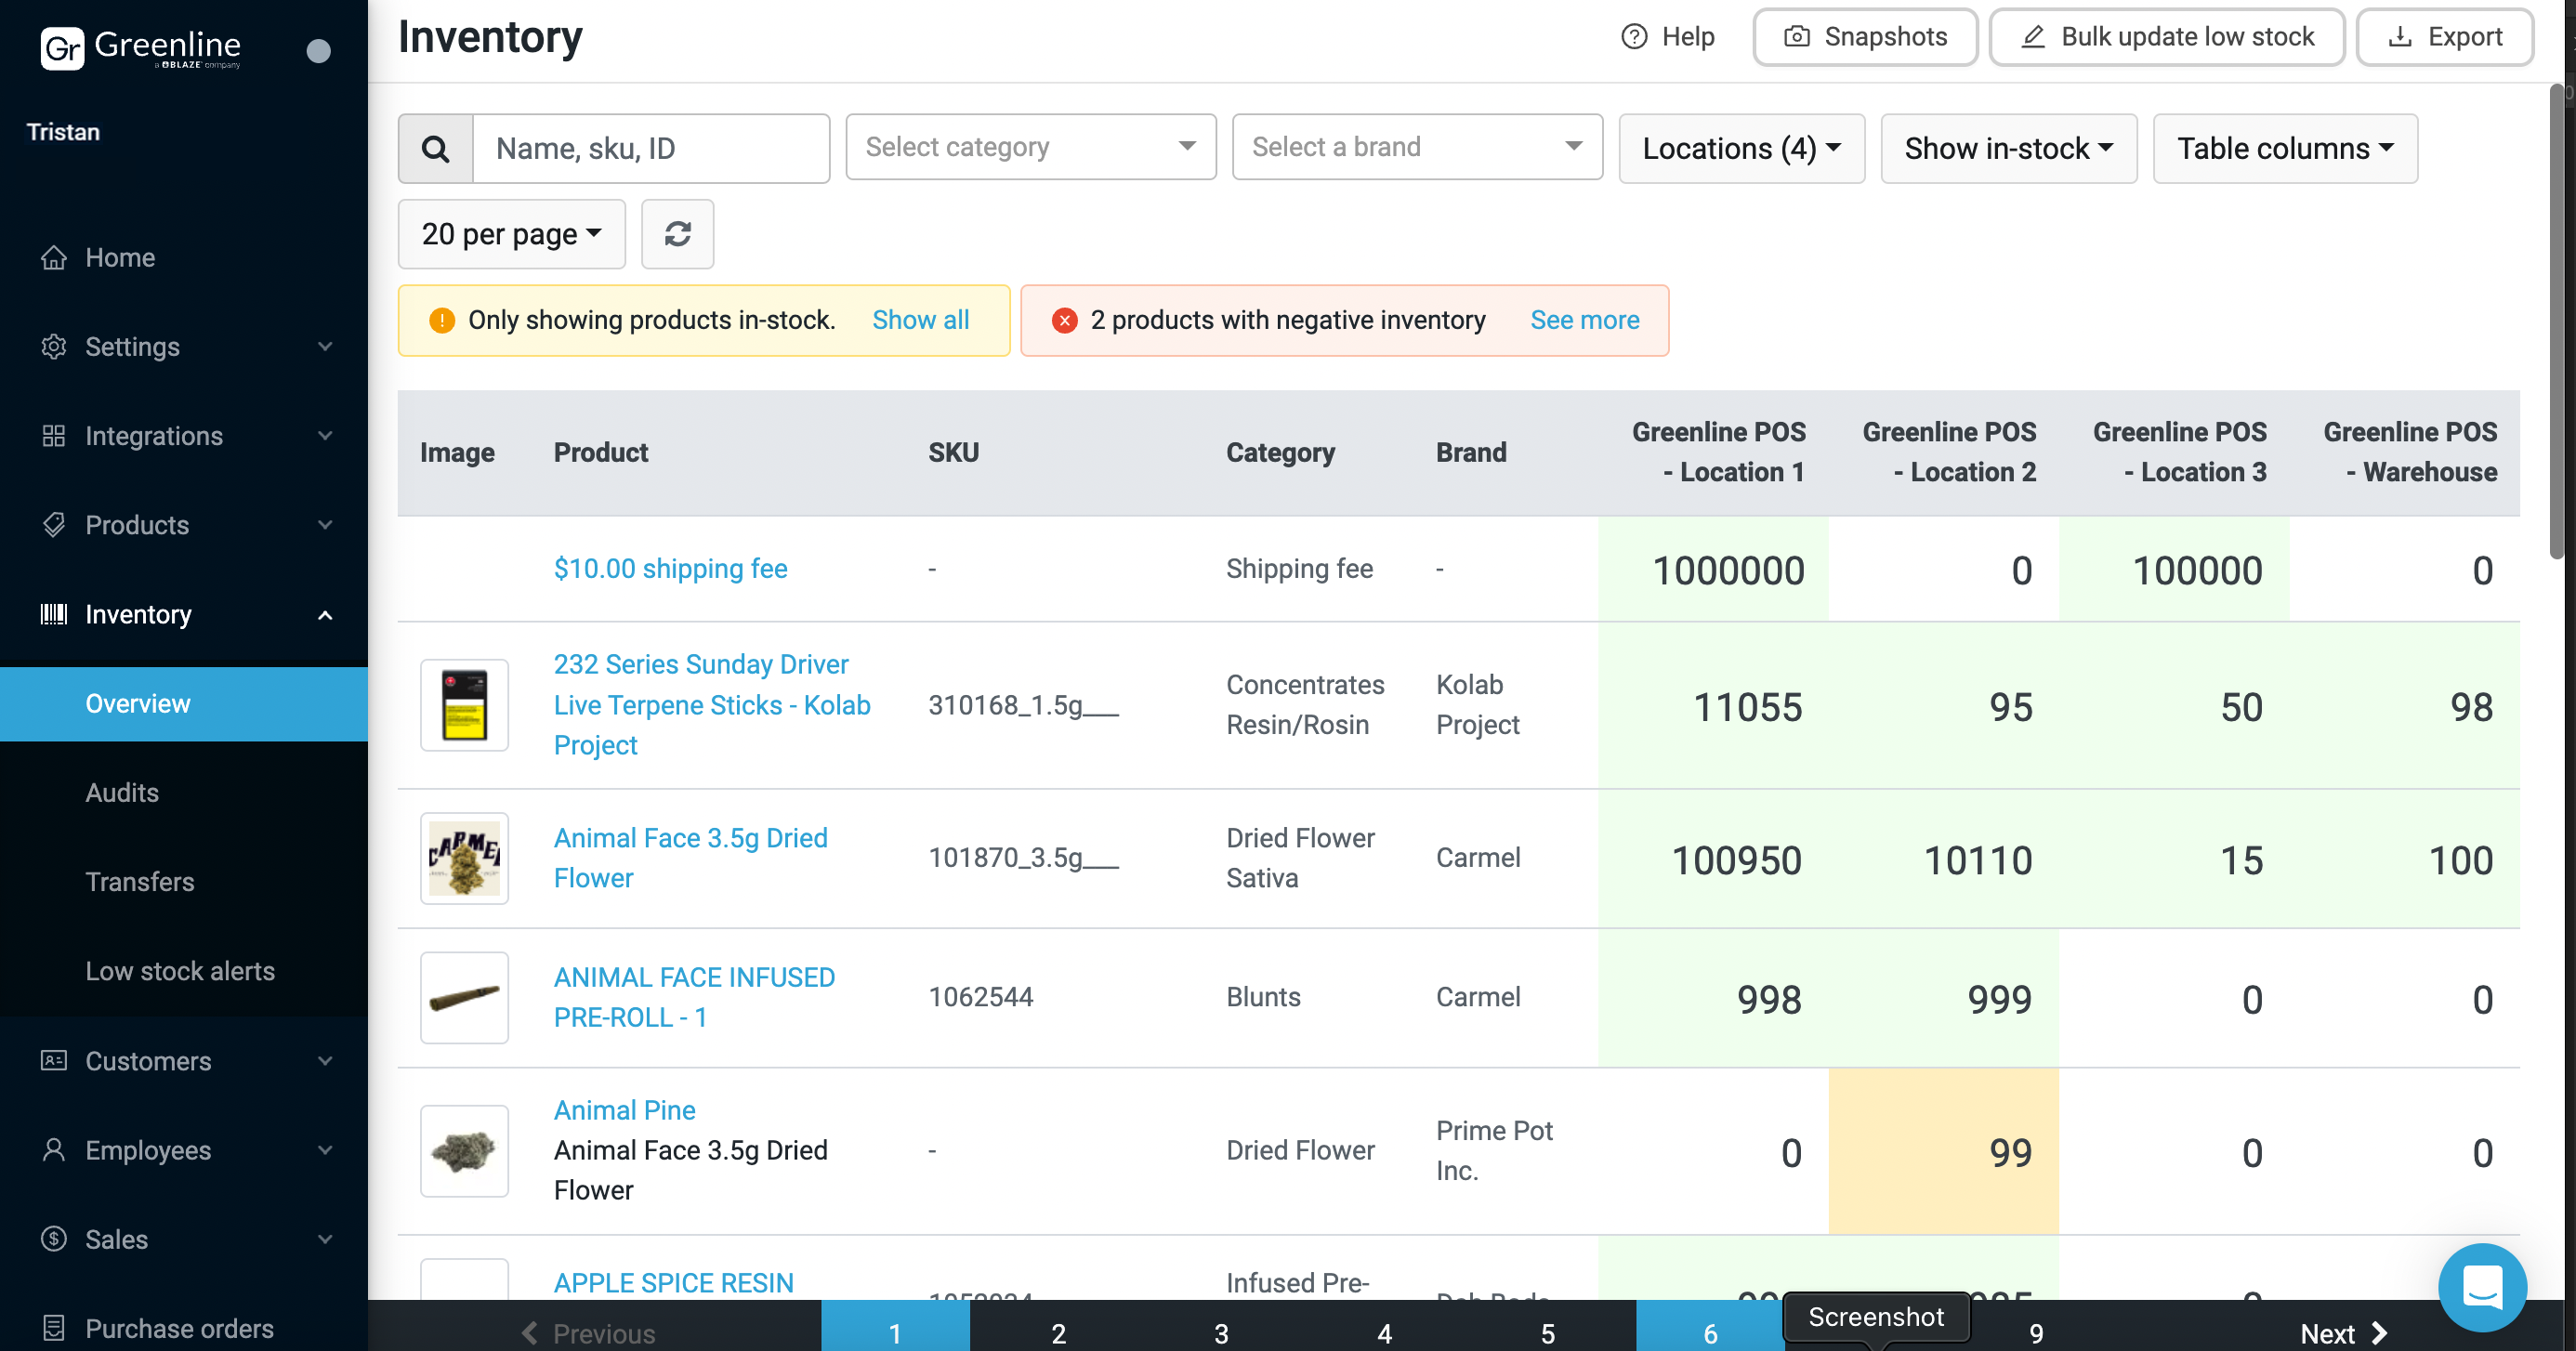Open $10.00 shipping fee product
The image size is (2576, 1351).
(670, 568)
